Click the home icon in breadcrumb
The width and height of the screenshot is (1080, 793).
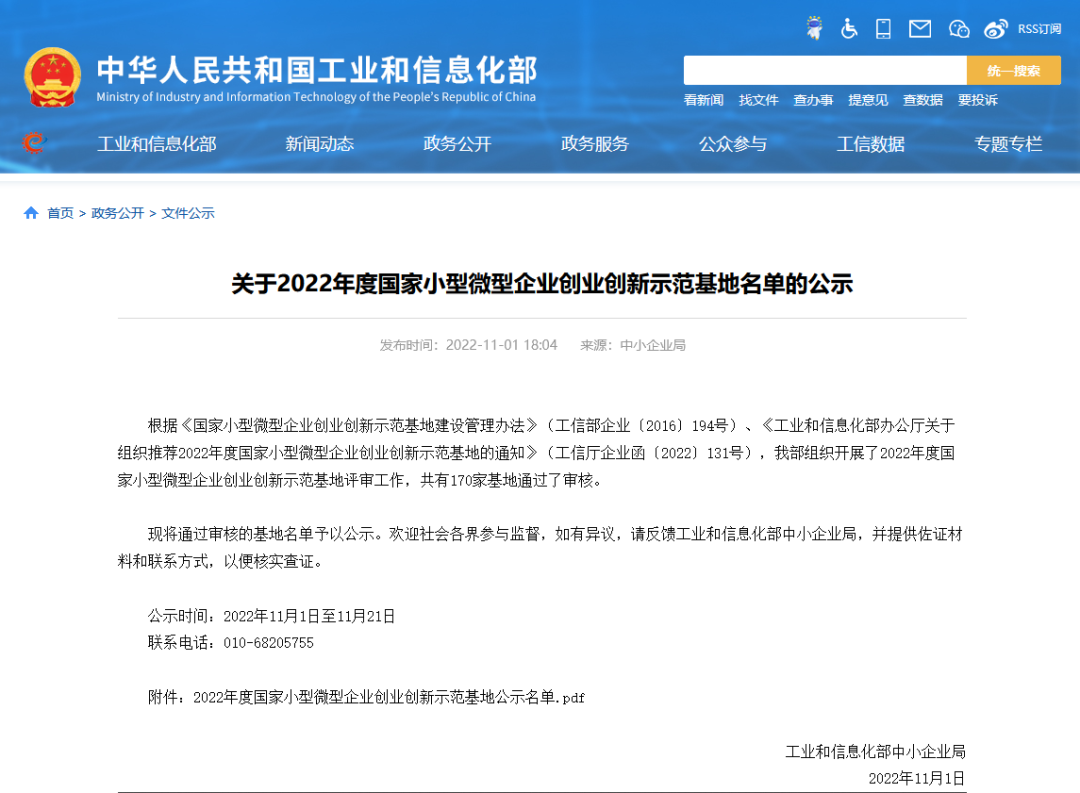(31, 213)
